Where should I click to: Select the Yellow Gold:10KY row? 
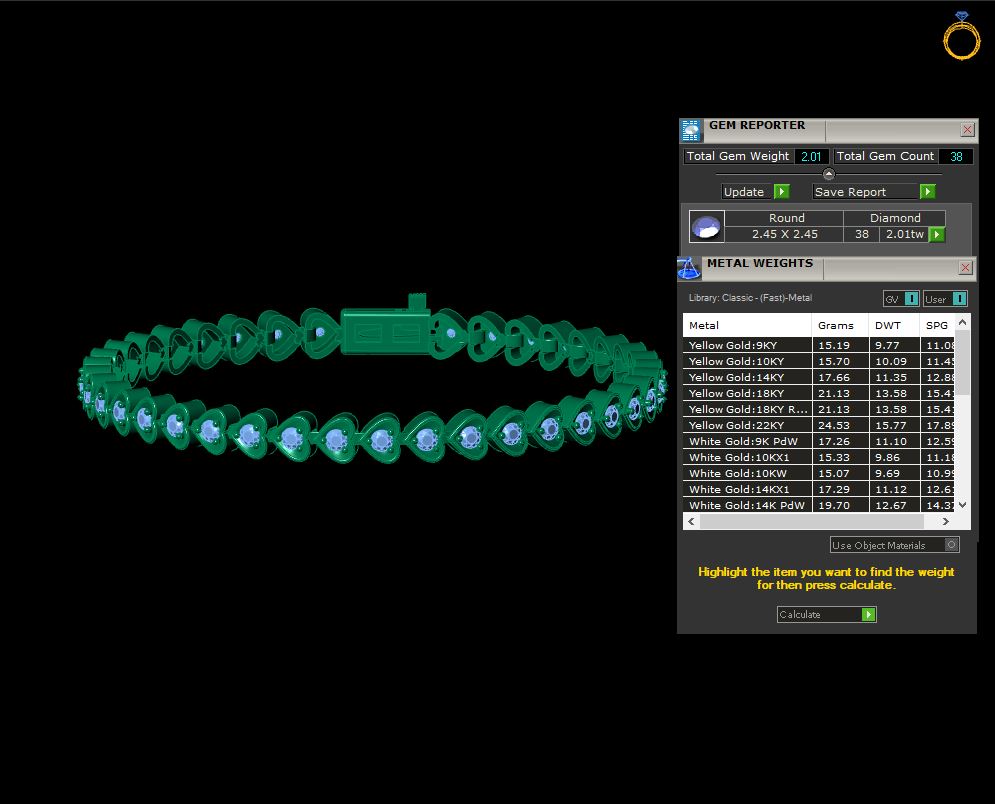click(x=819, y=361)
